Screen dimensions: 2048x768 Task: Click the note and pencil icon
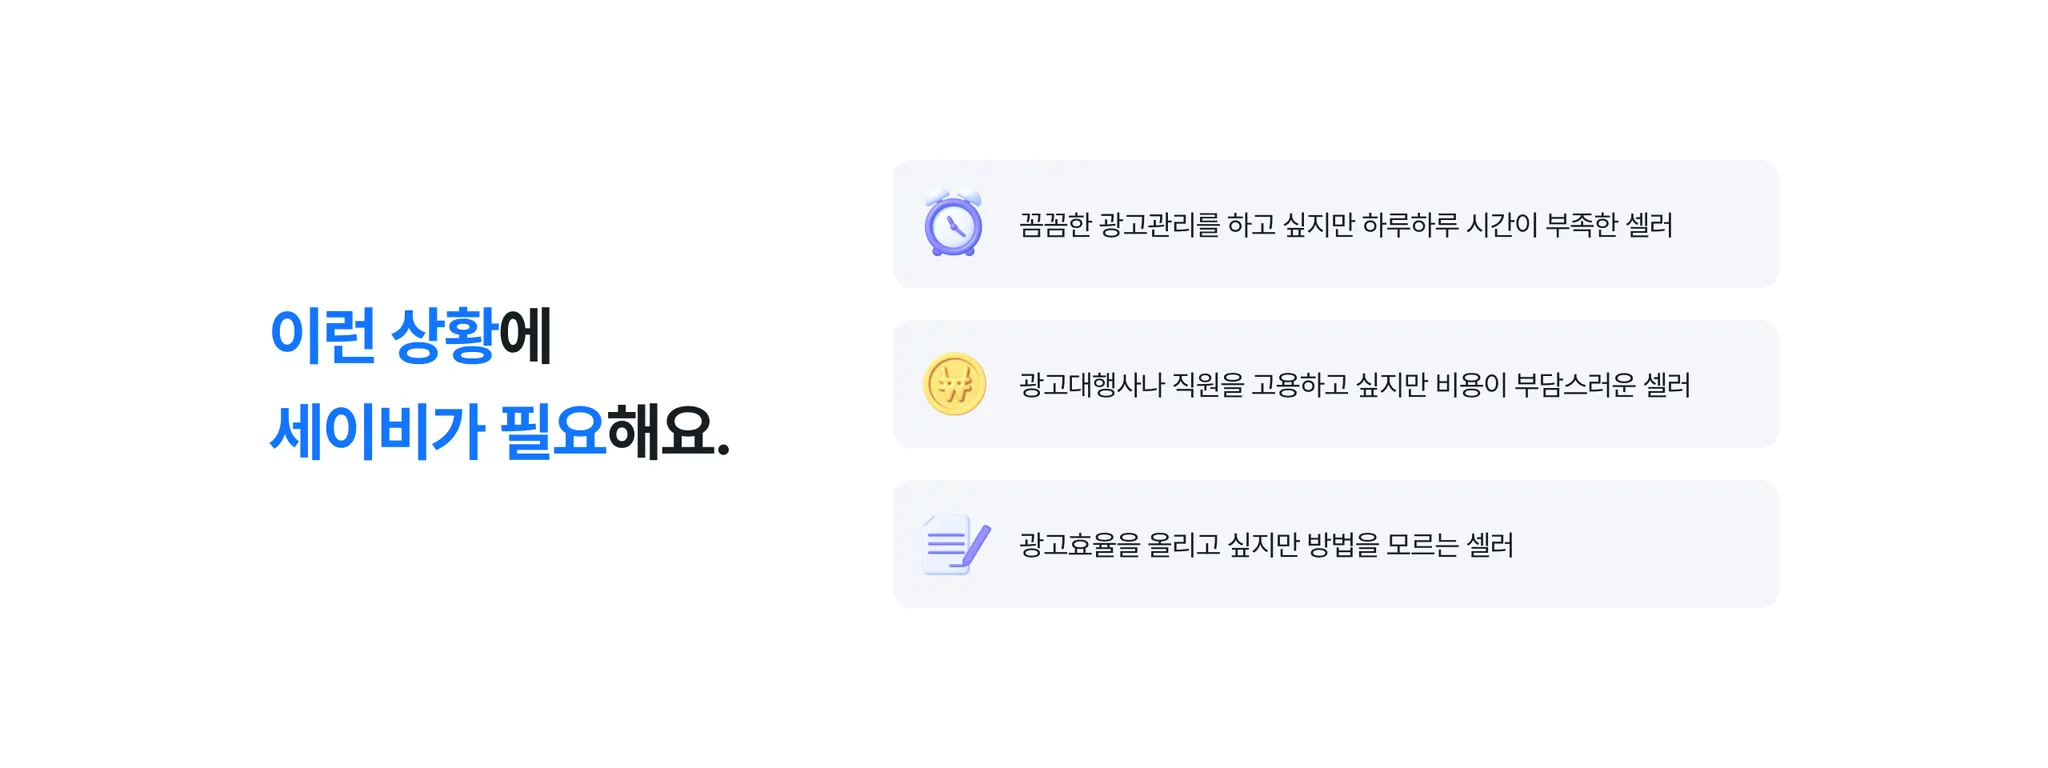955,544
